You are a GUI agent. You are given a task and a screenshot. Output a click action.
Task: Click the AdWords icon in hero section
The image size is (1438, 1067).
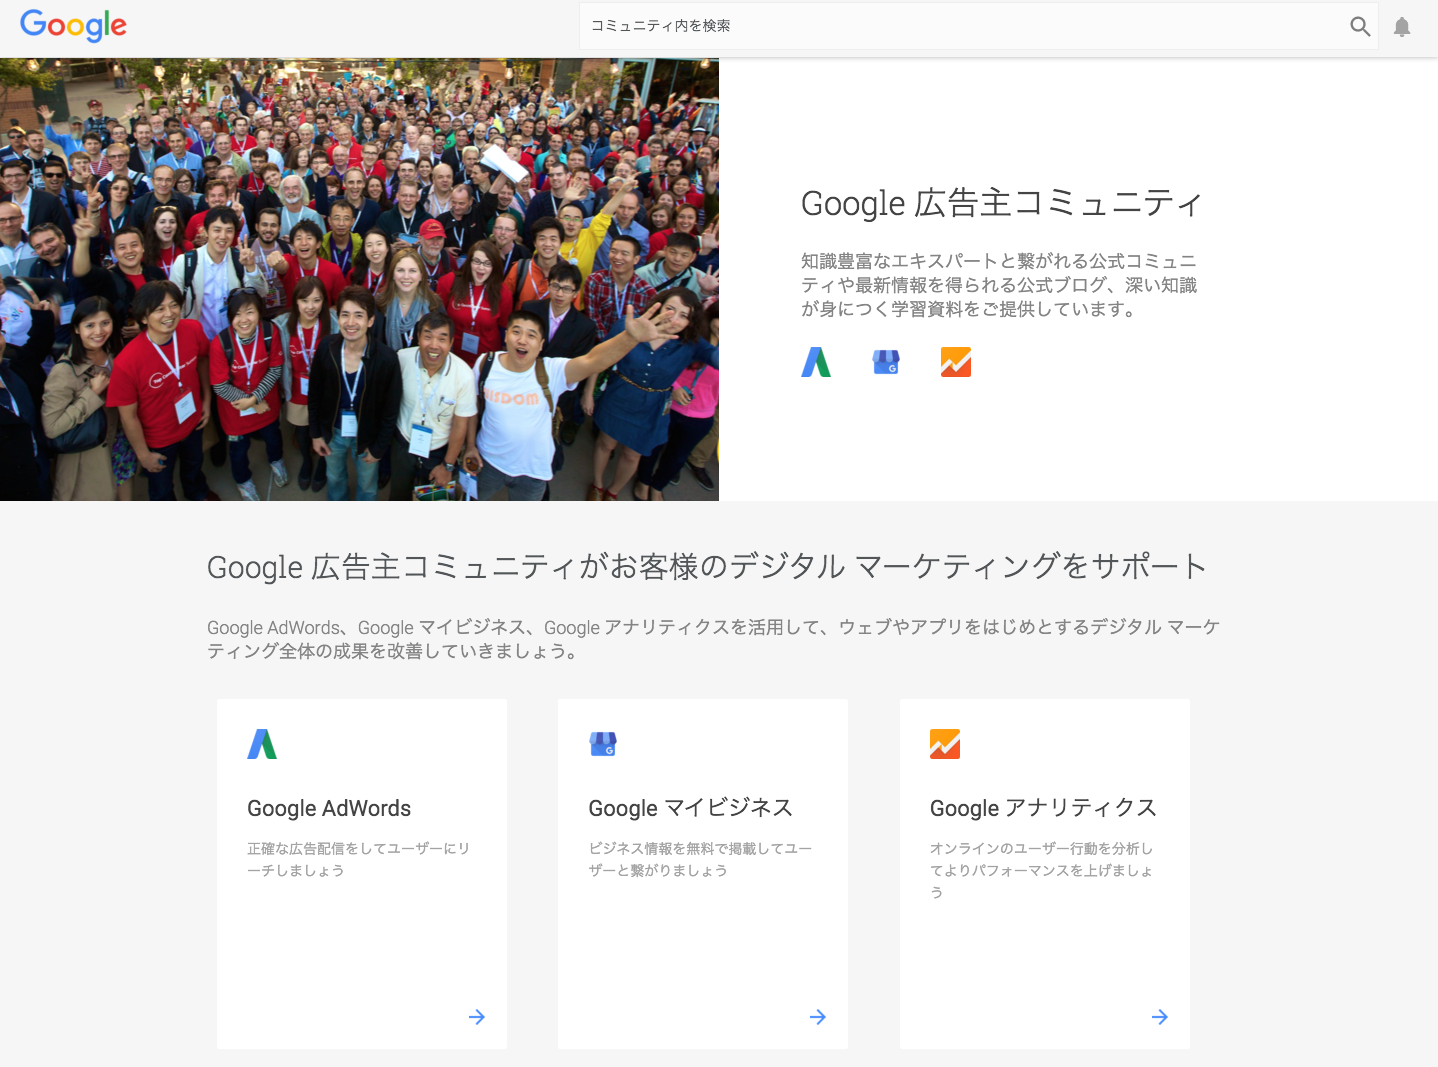click(x=816, y=362)
